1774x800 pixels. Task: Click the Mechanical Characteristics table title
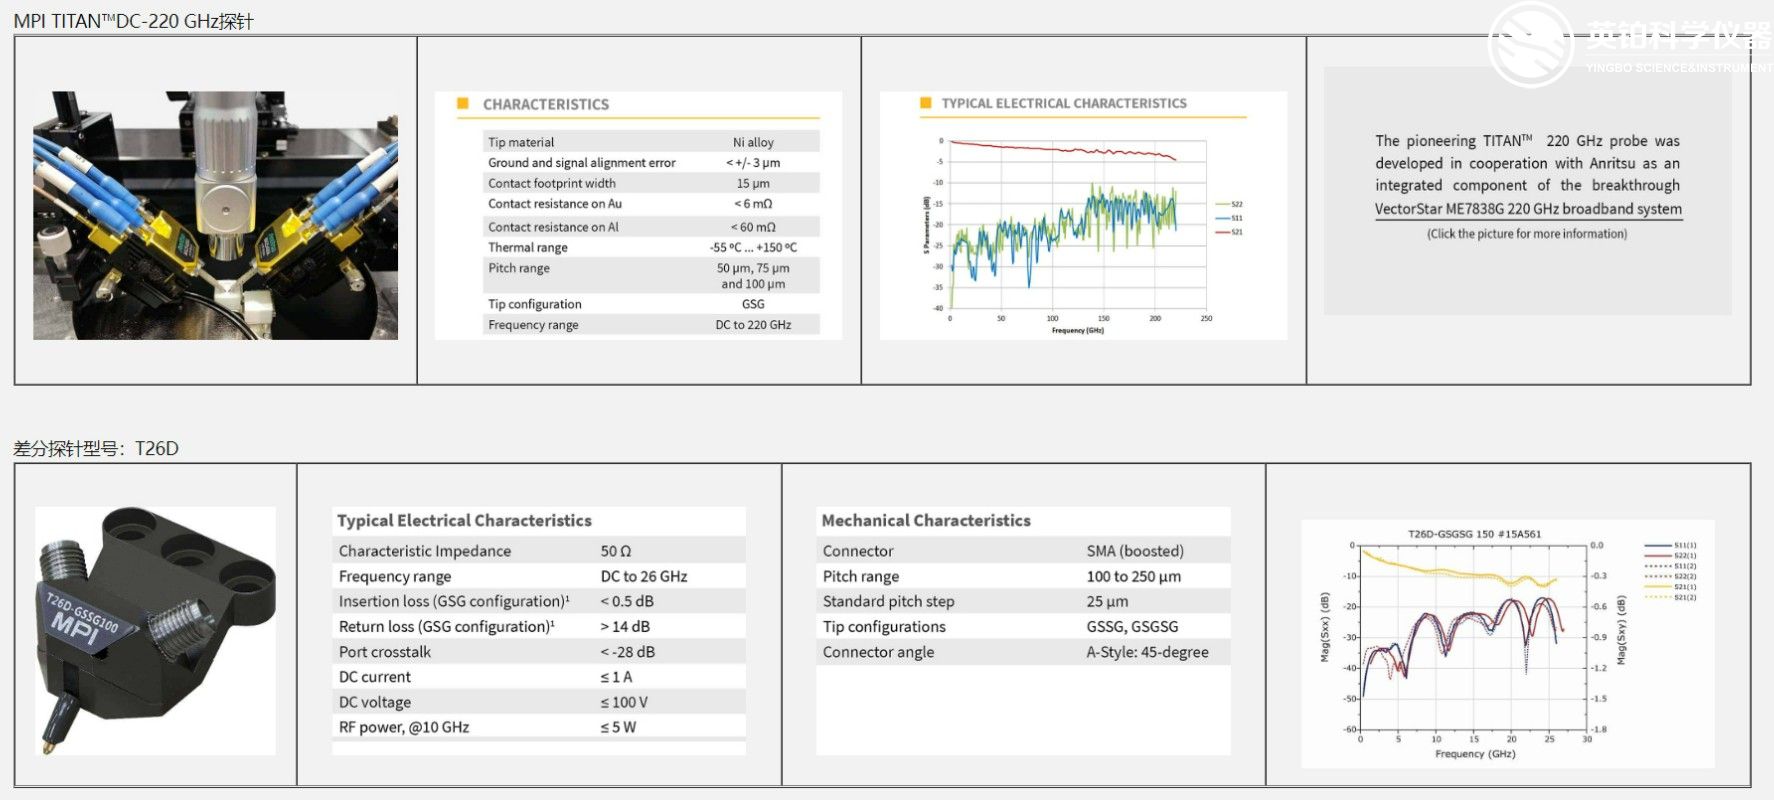(x=925, y=520)
